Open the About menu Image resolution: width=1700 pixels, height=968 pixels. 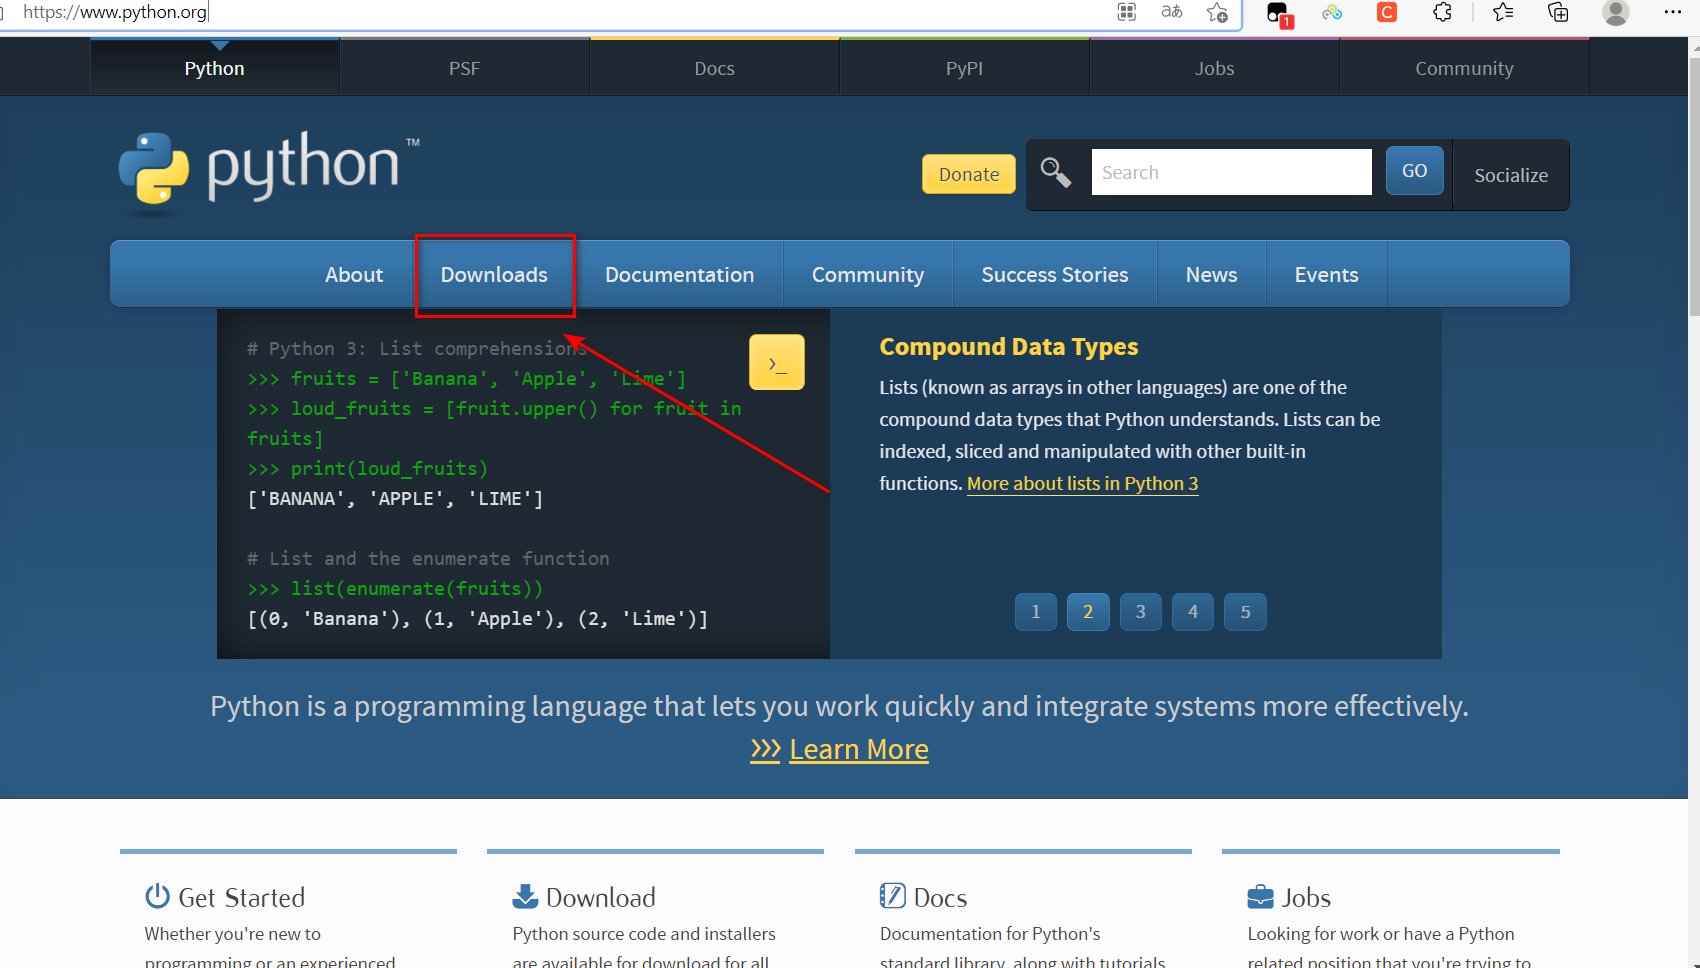point(354,274)
